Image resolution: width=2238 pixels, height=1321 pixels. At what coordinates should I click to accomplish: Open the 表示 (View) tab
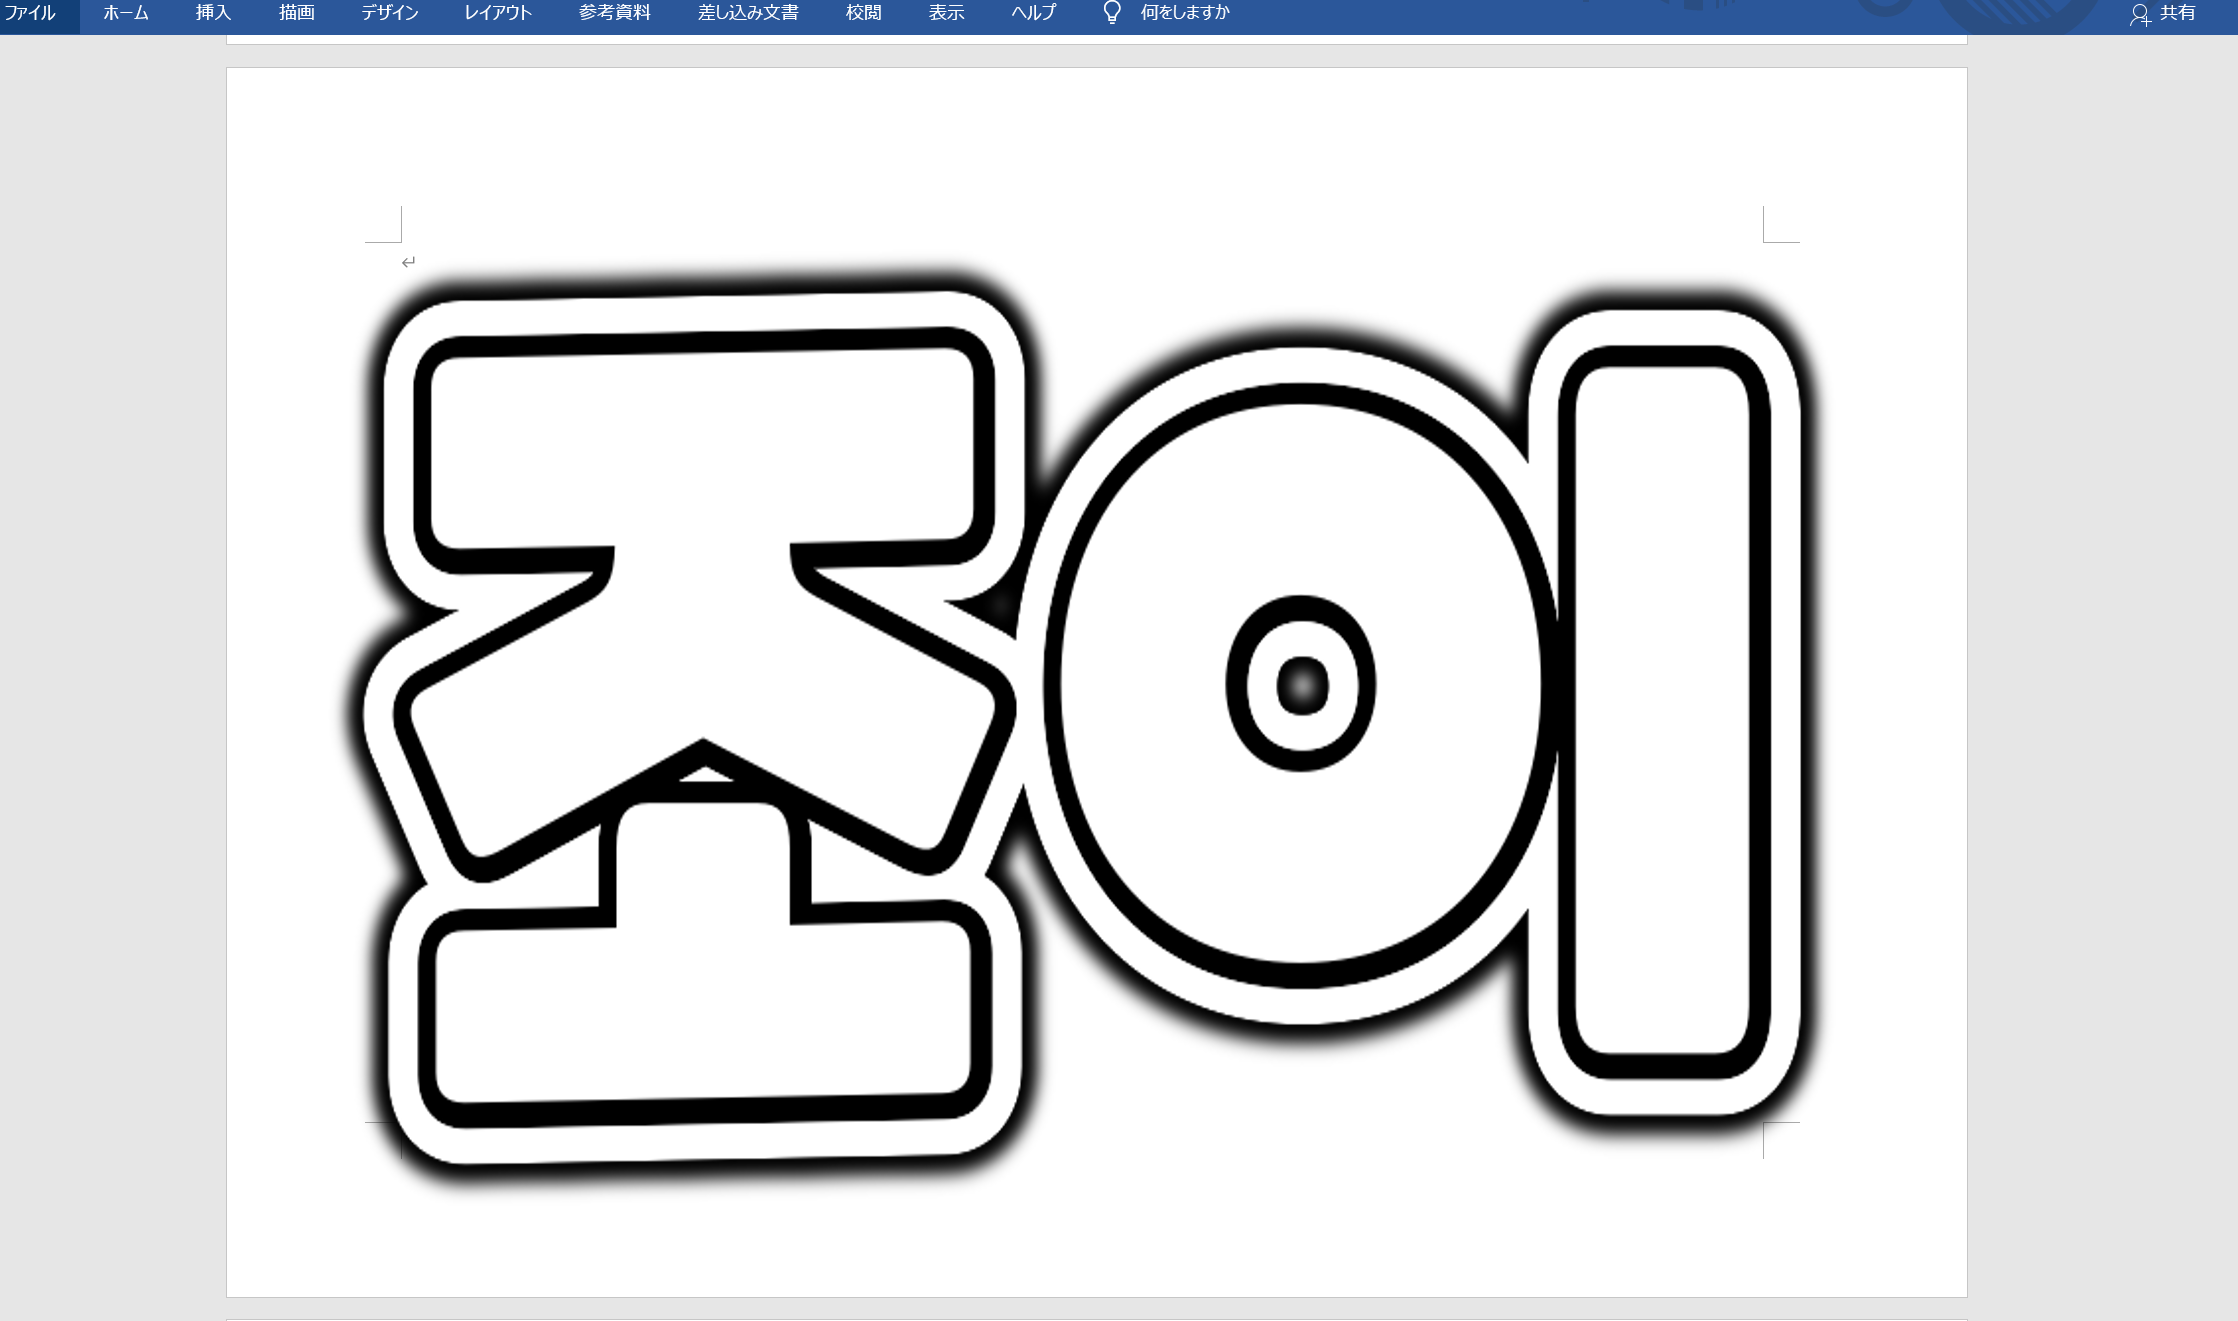tap(945, 13)
